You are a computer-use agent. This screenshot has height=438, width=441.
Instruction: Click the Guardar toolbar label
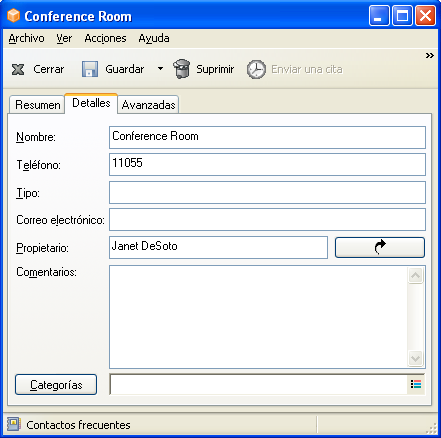coord(125,69)
